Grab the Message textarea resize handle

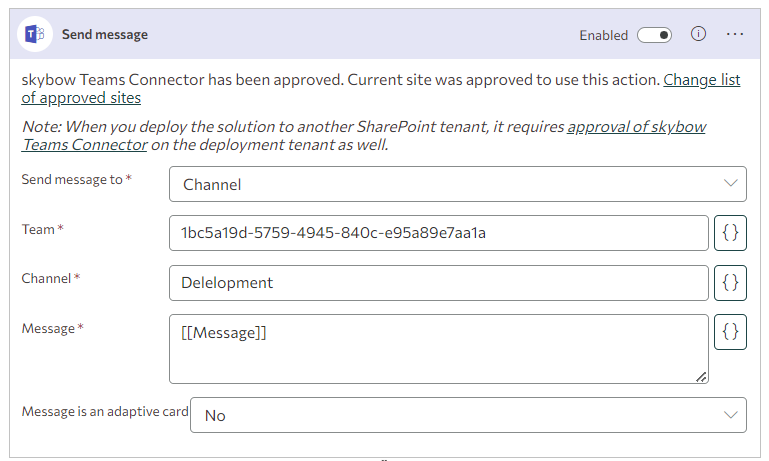pos(701,377)
